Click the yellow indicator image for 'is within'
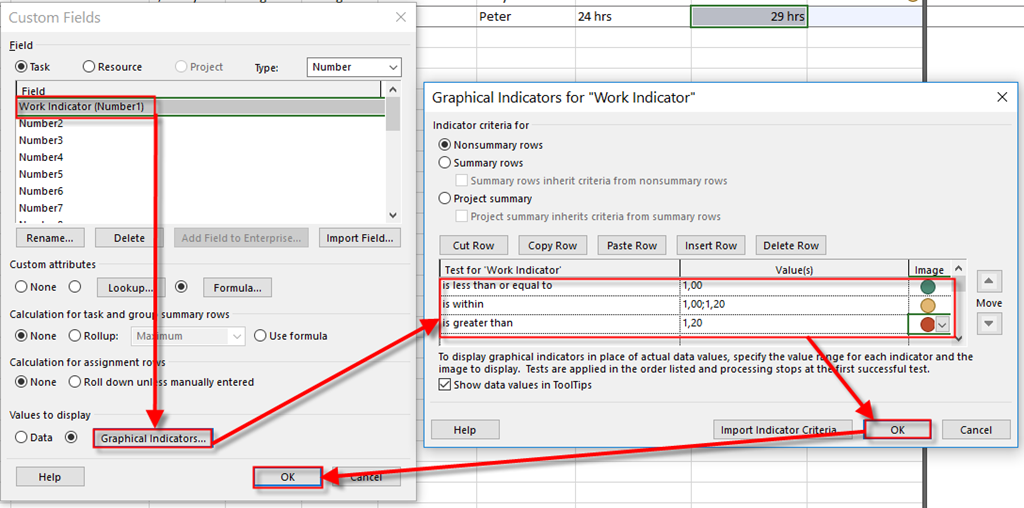This screenshot has height=508, width=1024. tap(927, 305)
